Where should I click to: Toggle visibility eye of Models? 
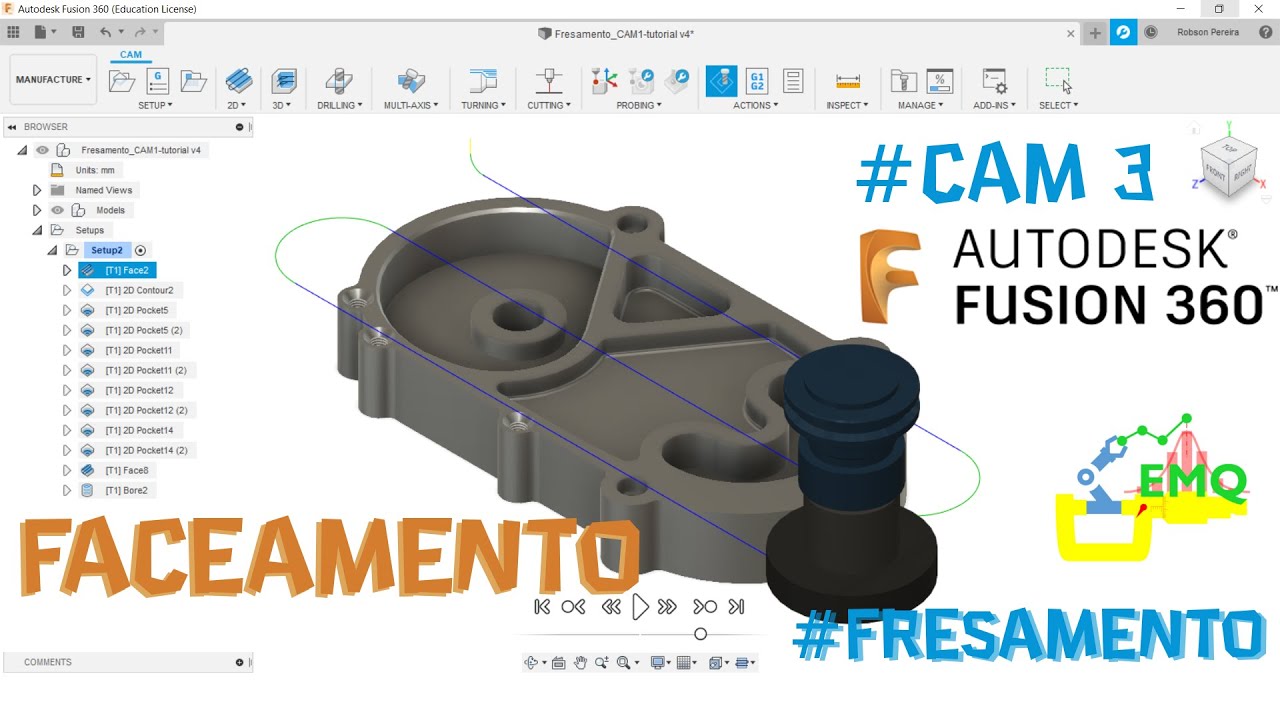click(x=57, y=210)
